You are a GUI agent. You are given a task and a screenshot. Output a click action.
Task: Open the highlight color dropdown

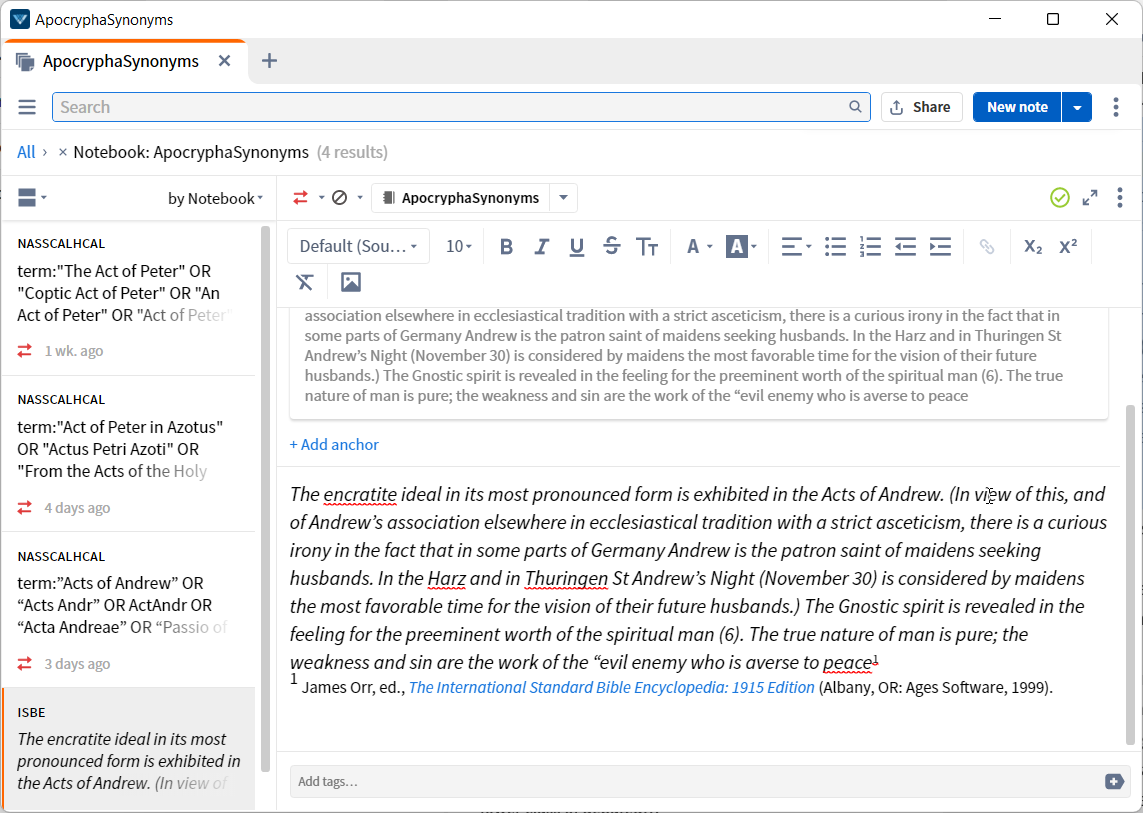pos(742,246)
